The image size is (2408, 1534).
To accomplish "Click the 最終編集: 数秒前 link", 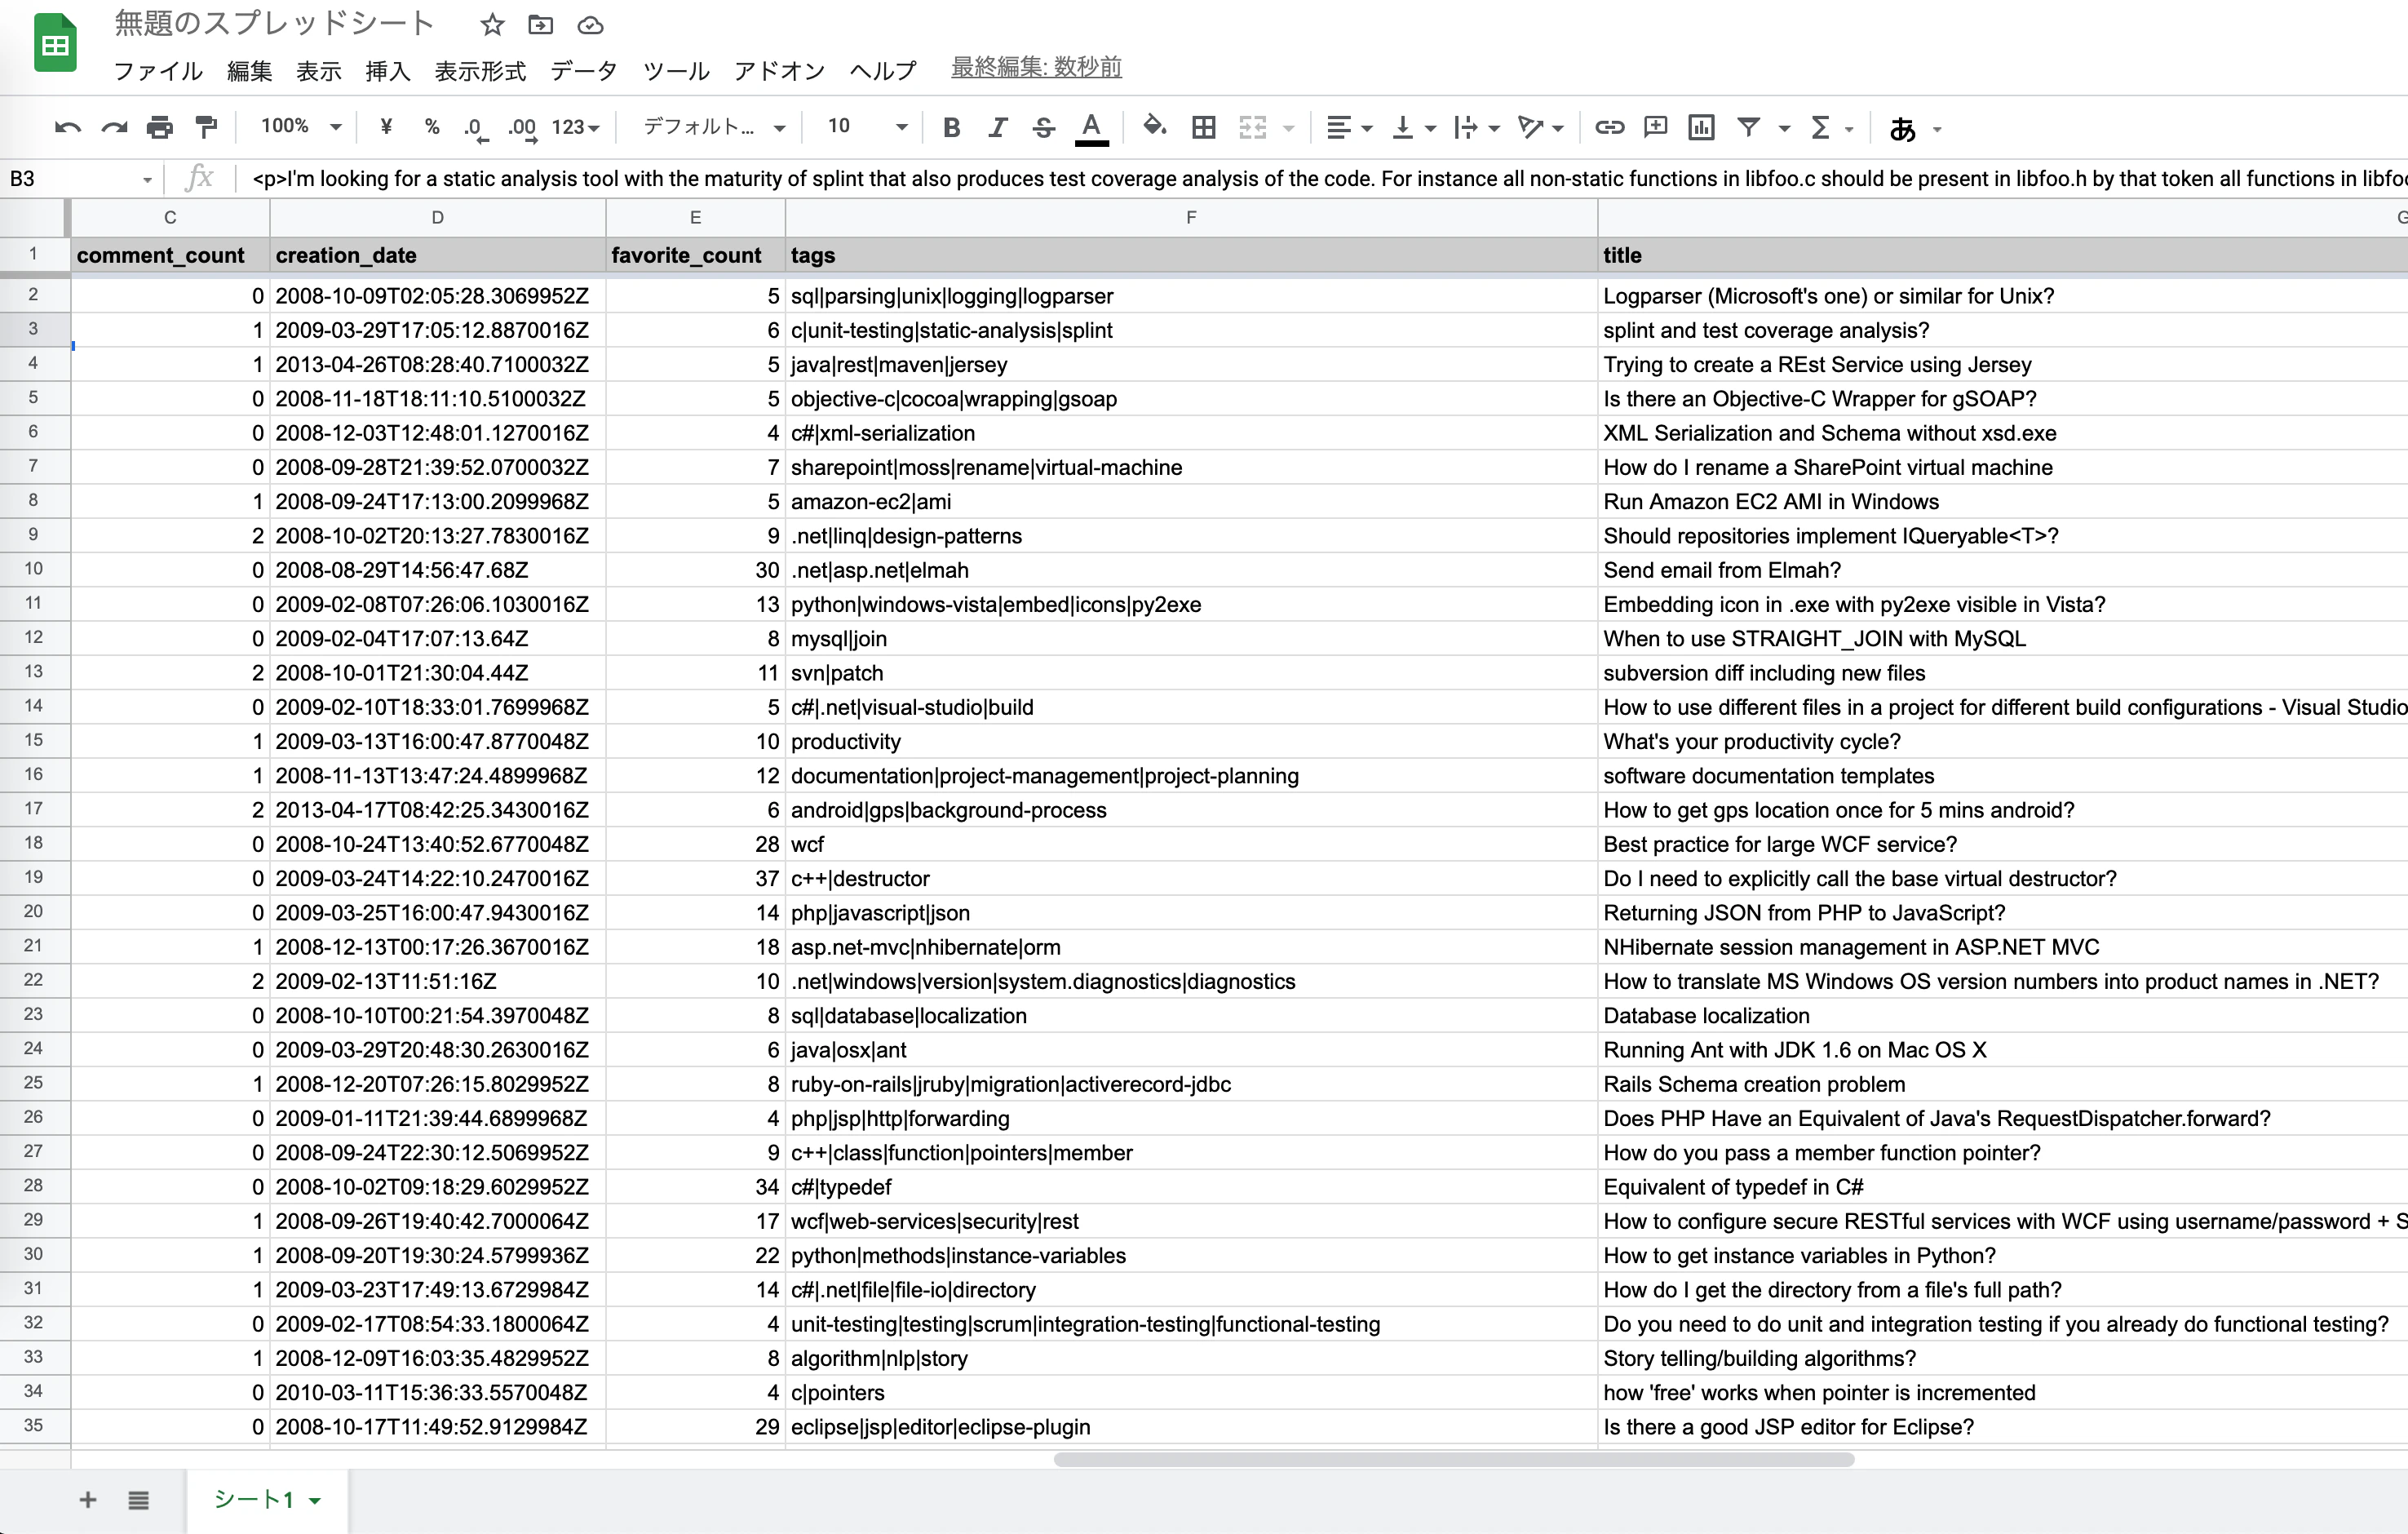I will pyautogui.click(x=1036, y=67).
